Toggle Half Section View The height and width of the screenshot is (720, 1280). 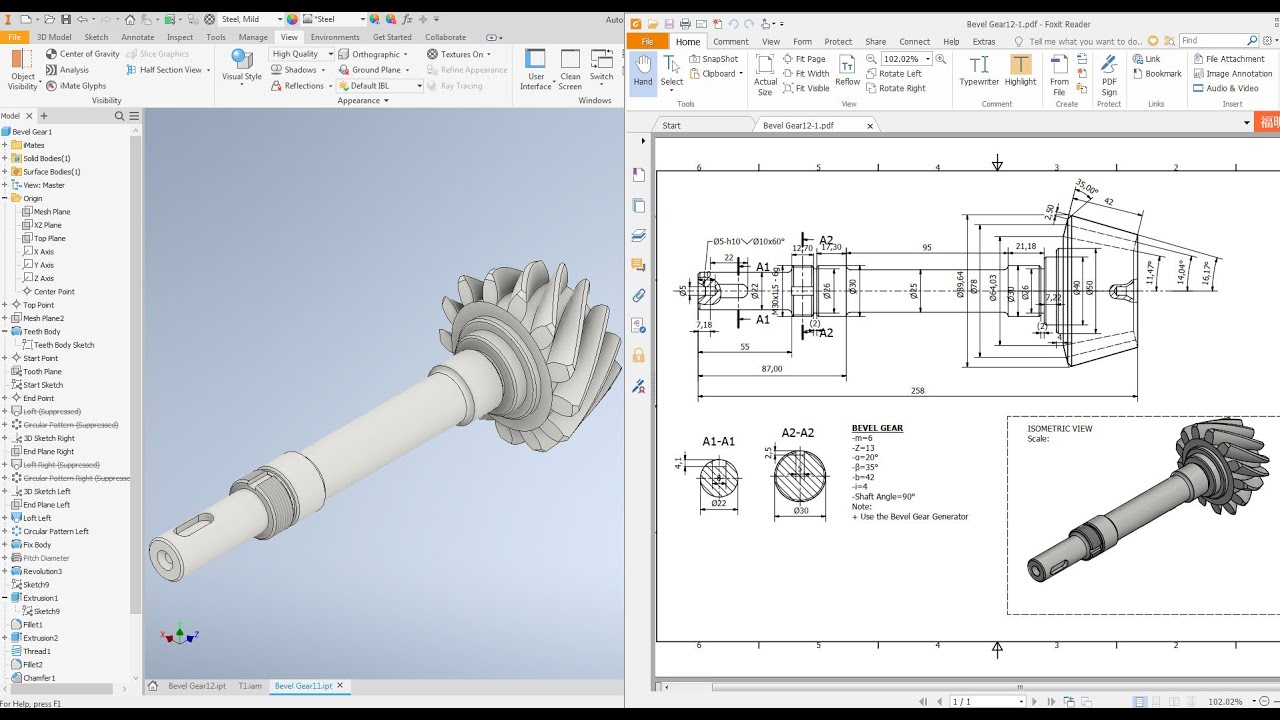coord(170,70)
